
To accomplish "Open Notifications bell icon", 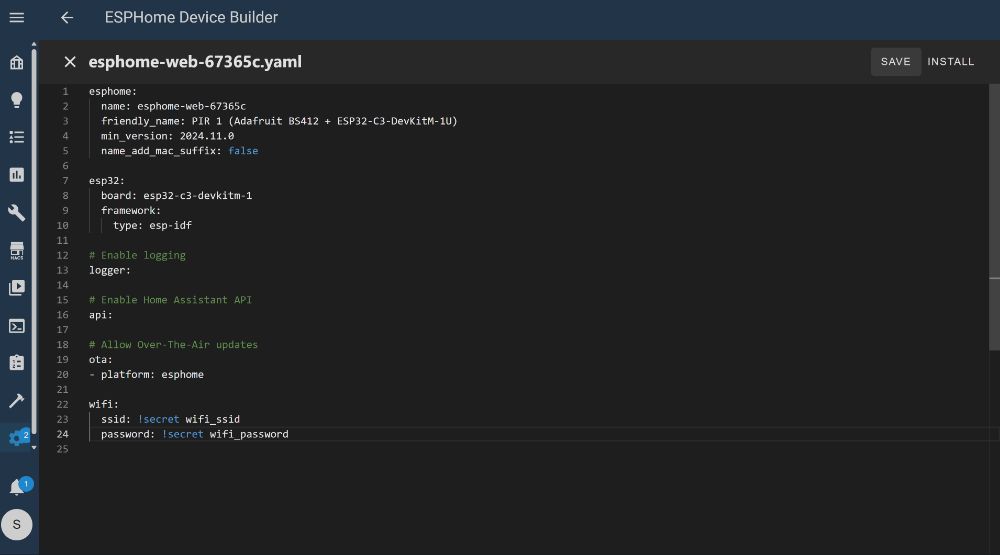I will pyautogui.click(x=18, y=487).
